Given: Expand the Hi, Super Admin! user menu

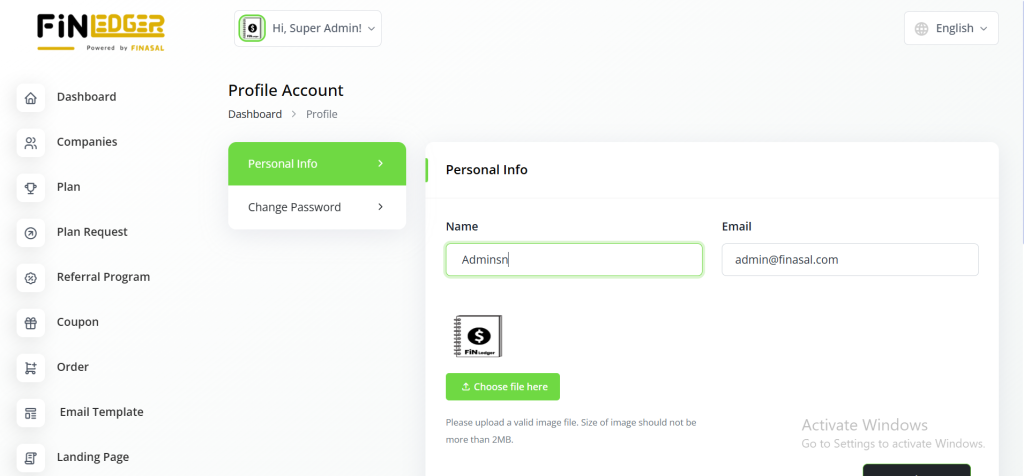Looking at the screenshot, I should point(309,29).
